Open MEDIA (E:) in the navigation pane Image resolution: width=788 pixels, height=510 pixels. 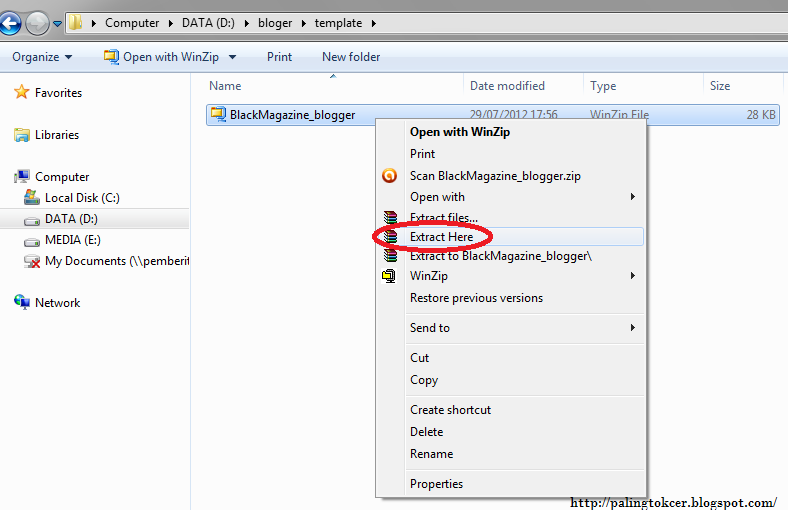coord(73,240)
